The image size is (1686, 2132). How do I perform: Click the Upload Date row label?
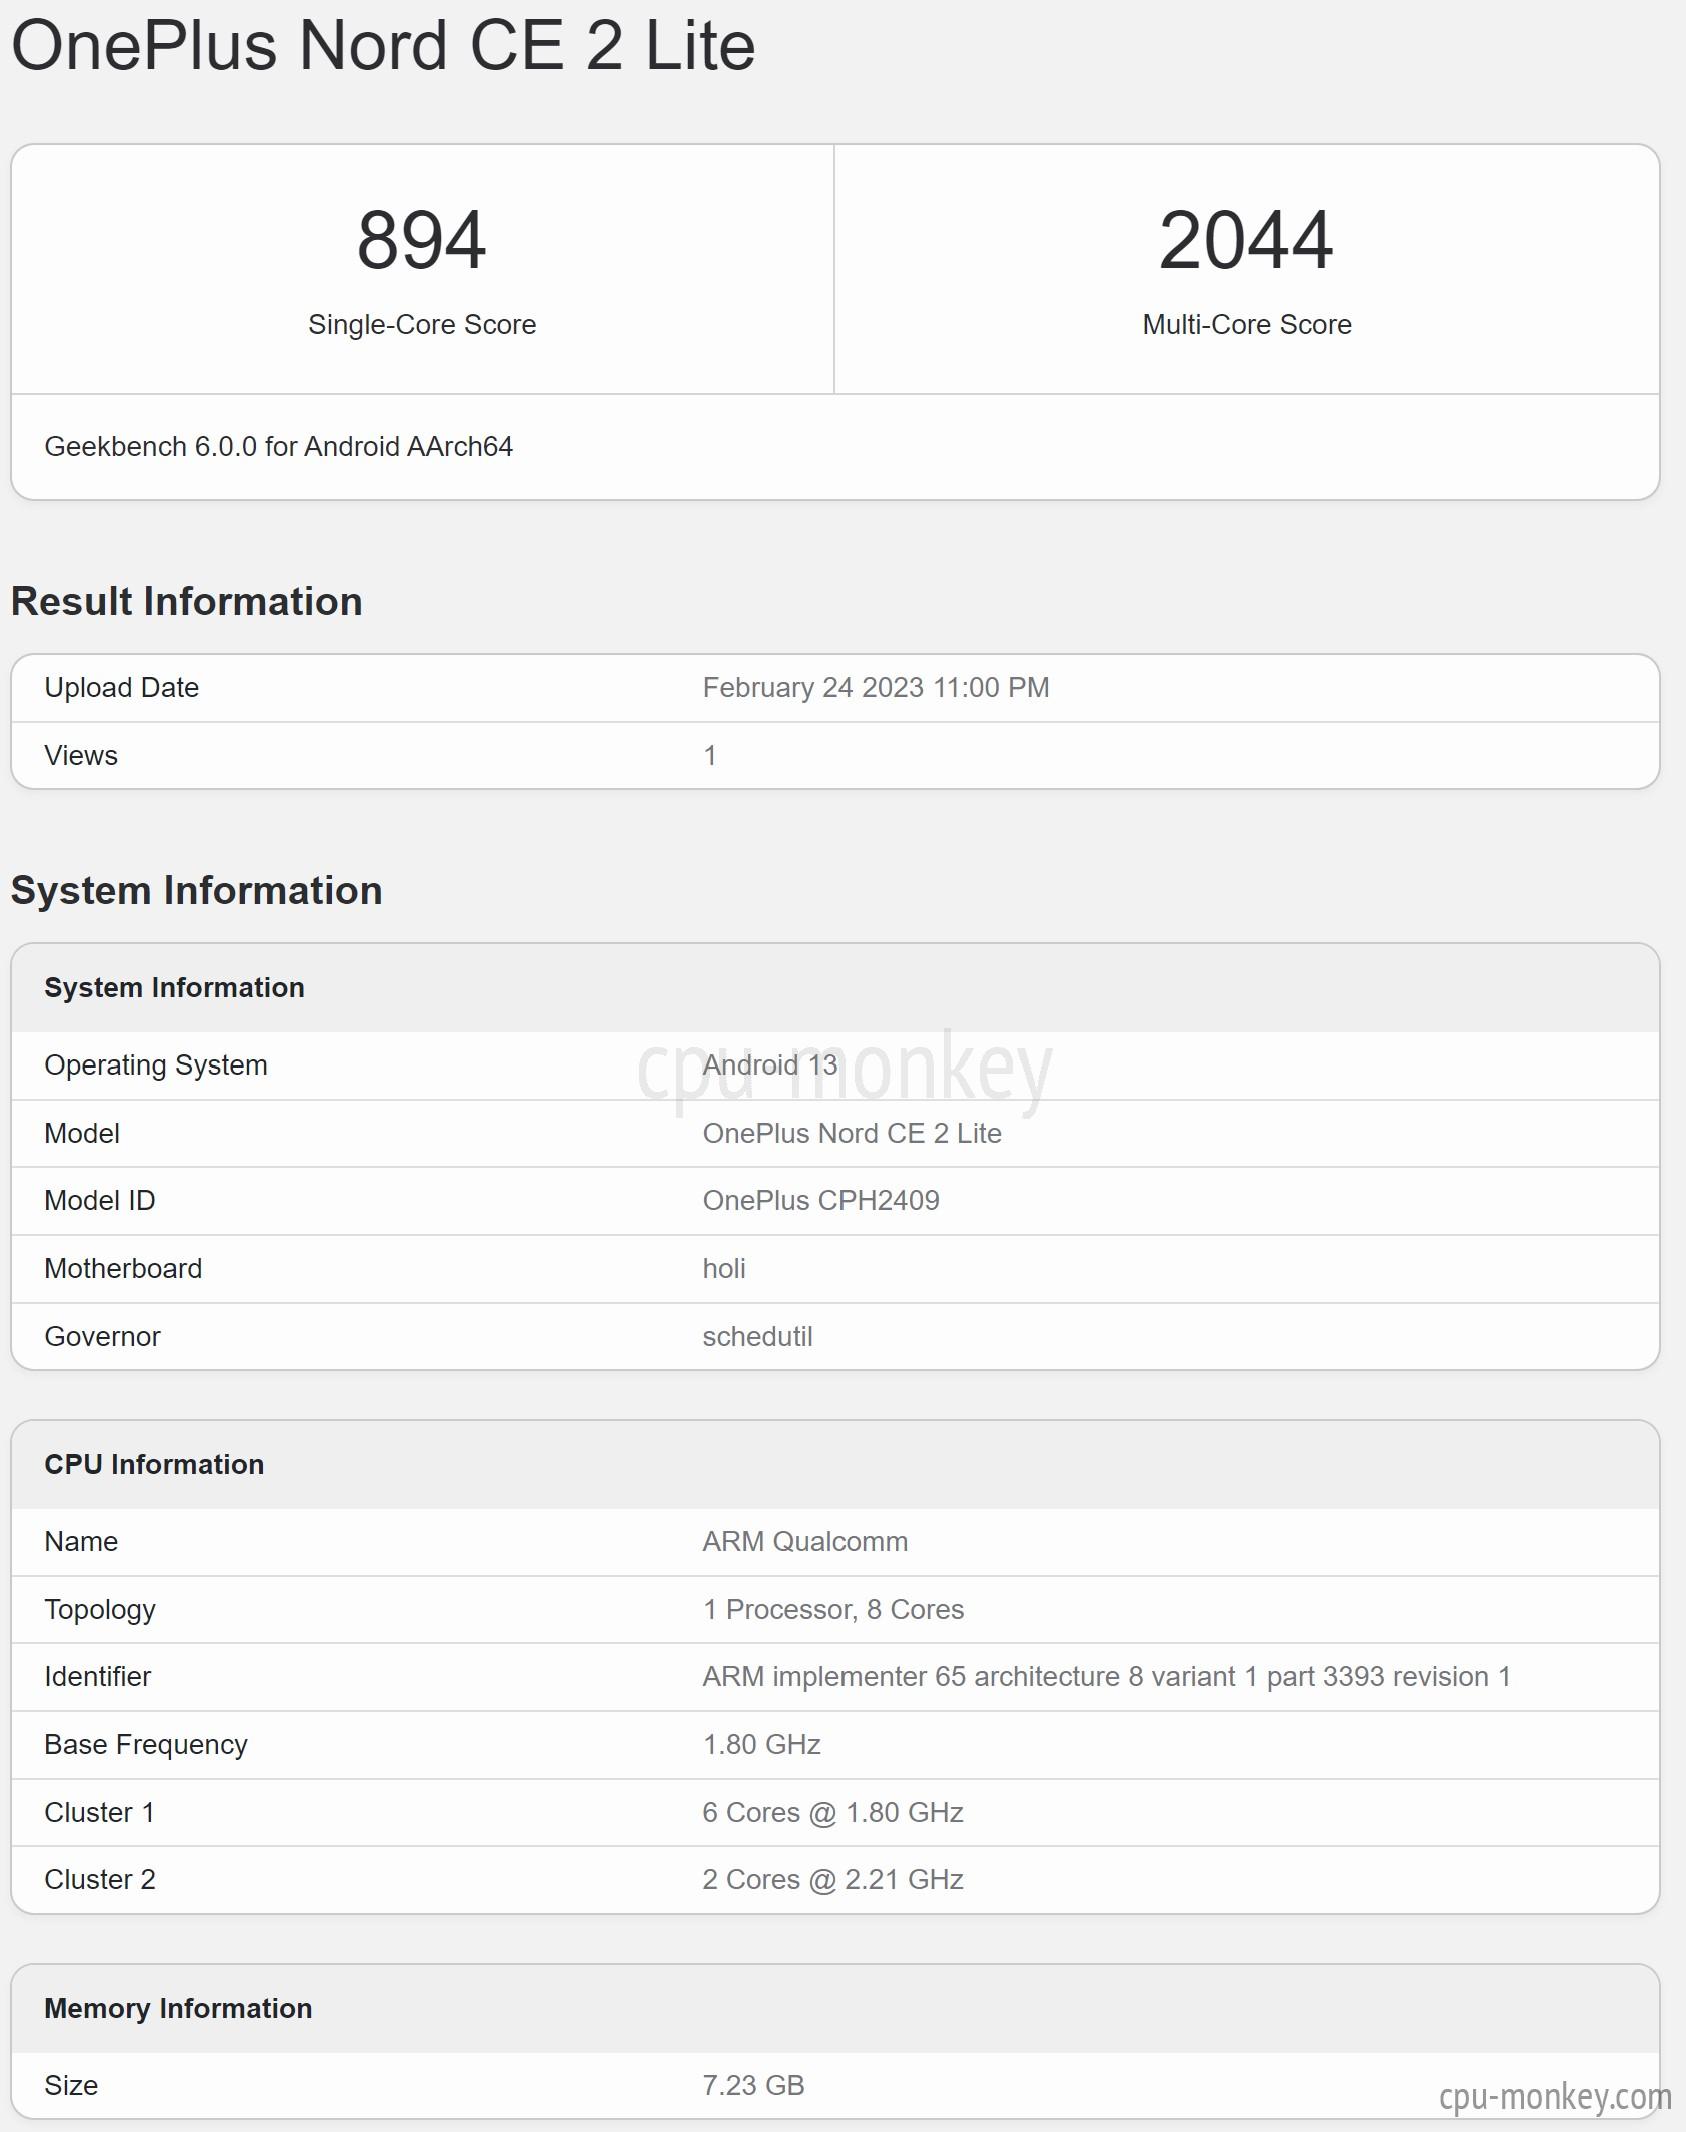[x=122, y=688]
